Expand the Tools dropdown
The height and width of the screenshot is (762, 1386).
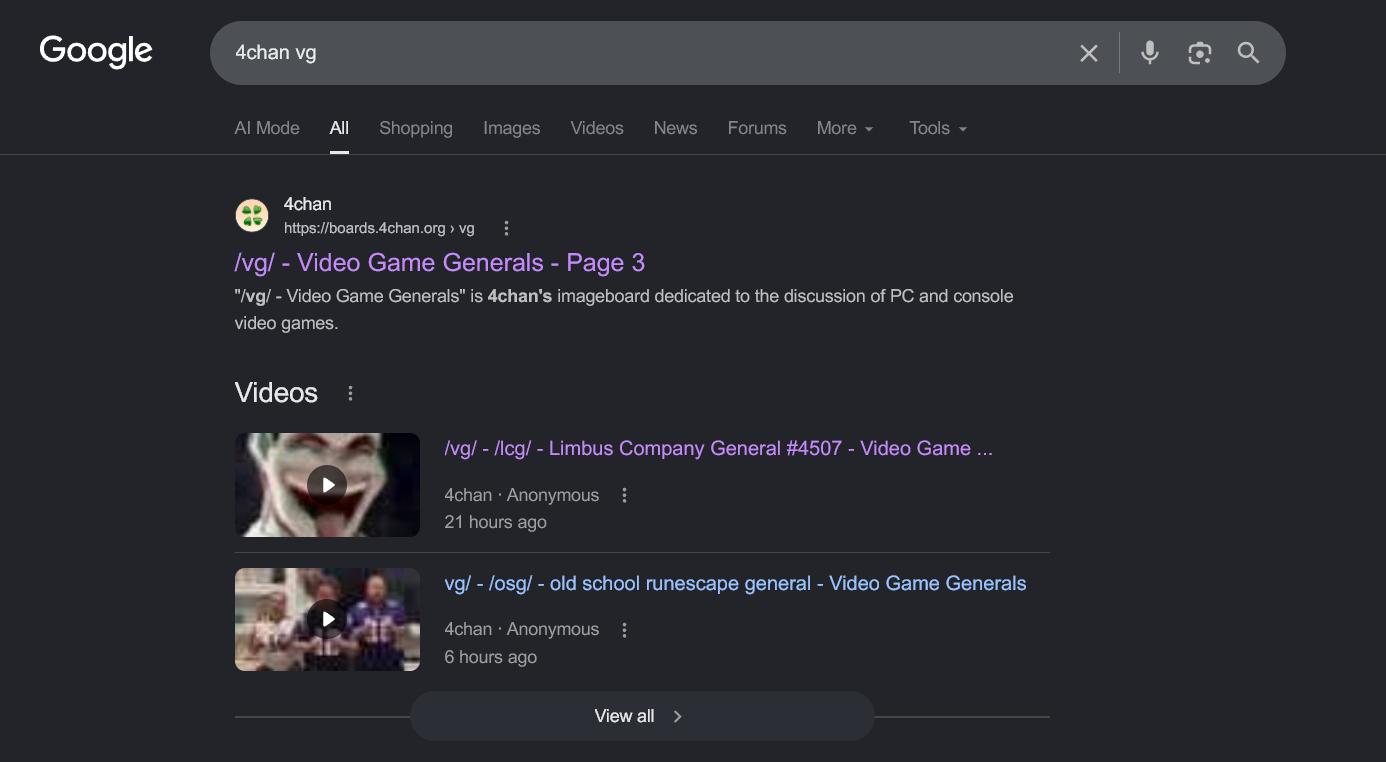[938, 128]
